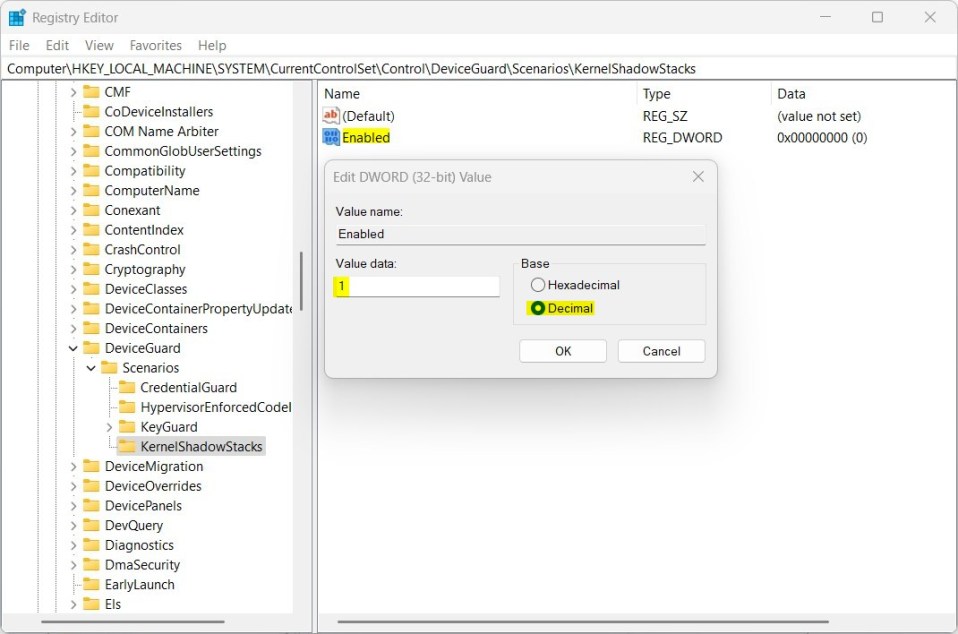Expand the KeyGuard tree node

click(x=109, y=426)
